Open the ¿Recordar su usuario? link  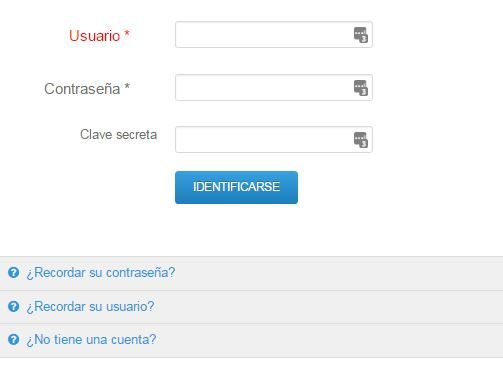90,306
